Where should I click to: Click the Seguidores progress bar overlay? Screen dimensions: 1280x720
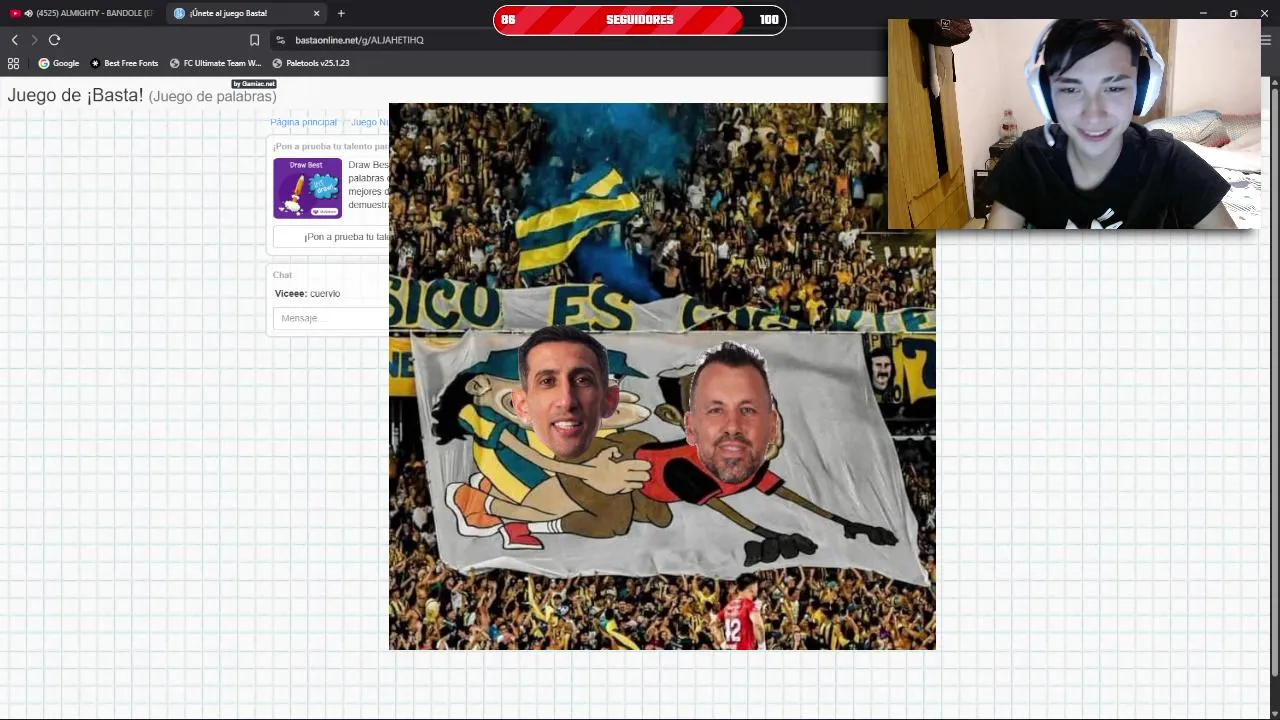pos(640,20)
